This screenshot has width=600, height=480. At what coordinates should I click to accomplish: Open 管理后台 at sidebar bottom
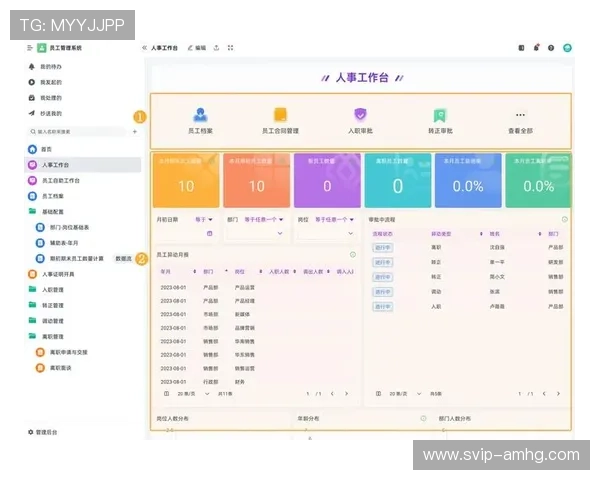coord(42,432)
